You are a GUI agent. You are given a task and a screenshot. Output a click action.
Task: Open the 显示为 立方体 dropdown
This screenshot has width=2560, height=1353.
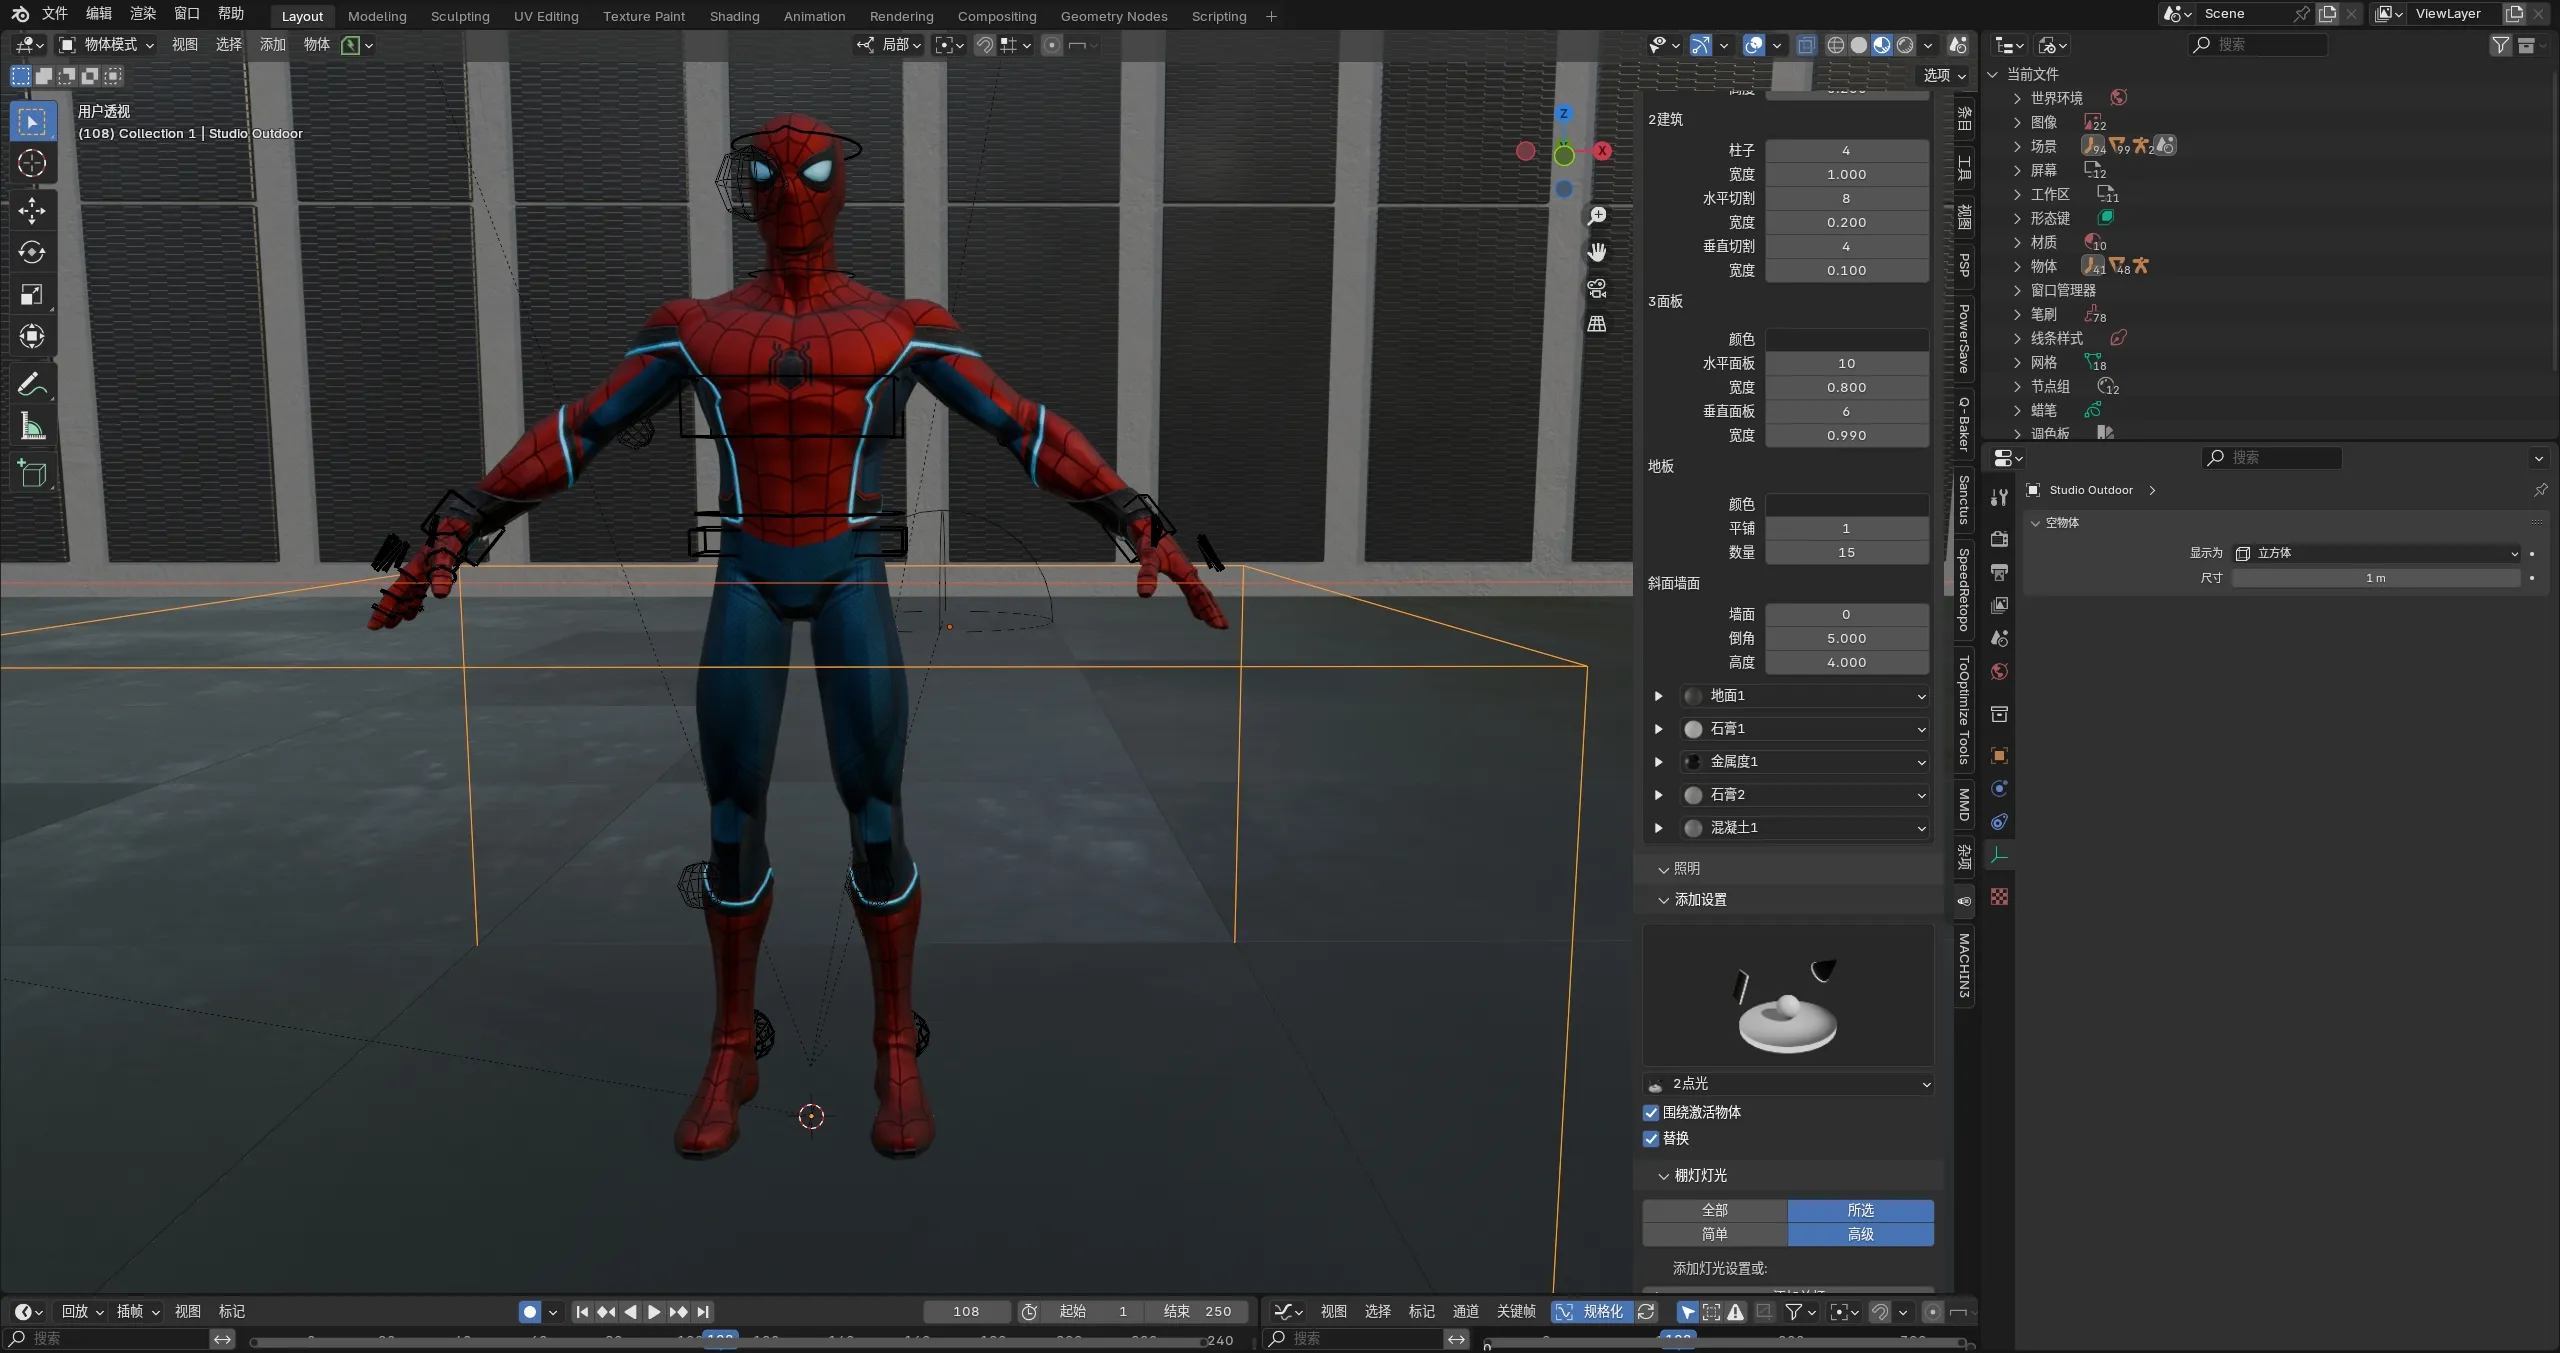[x=2376, y=553]
